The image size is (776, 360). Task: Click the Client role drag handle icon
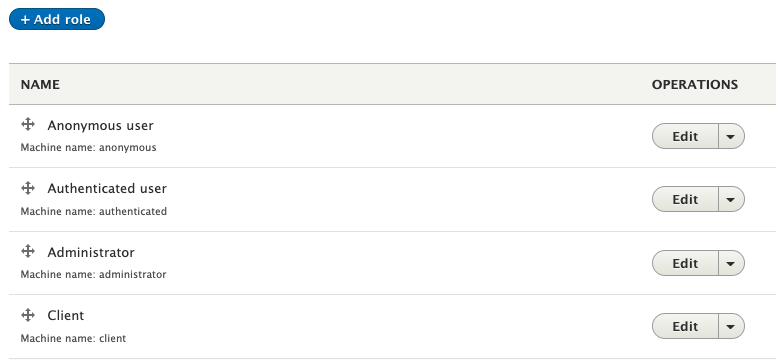28,314
